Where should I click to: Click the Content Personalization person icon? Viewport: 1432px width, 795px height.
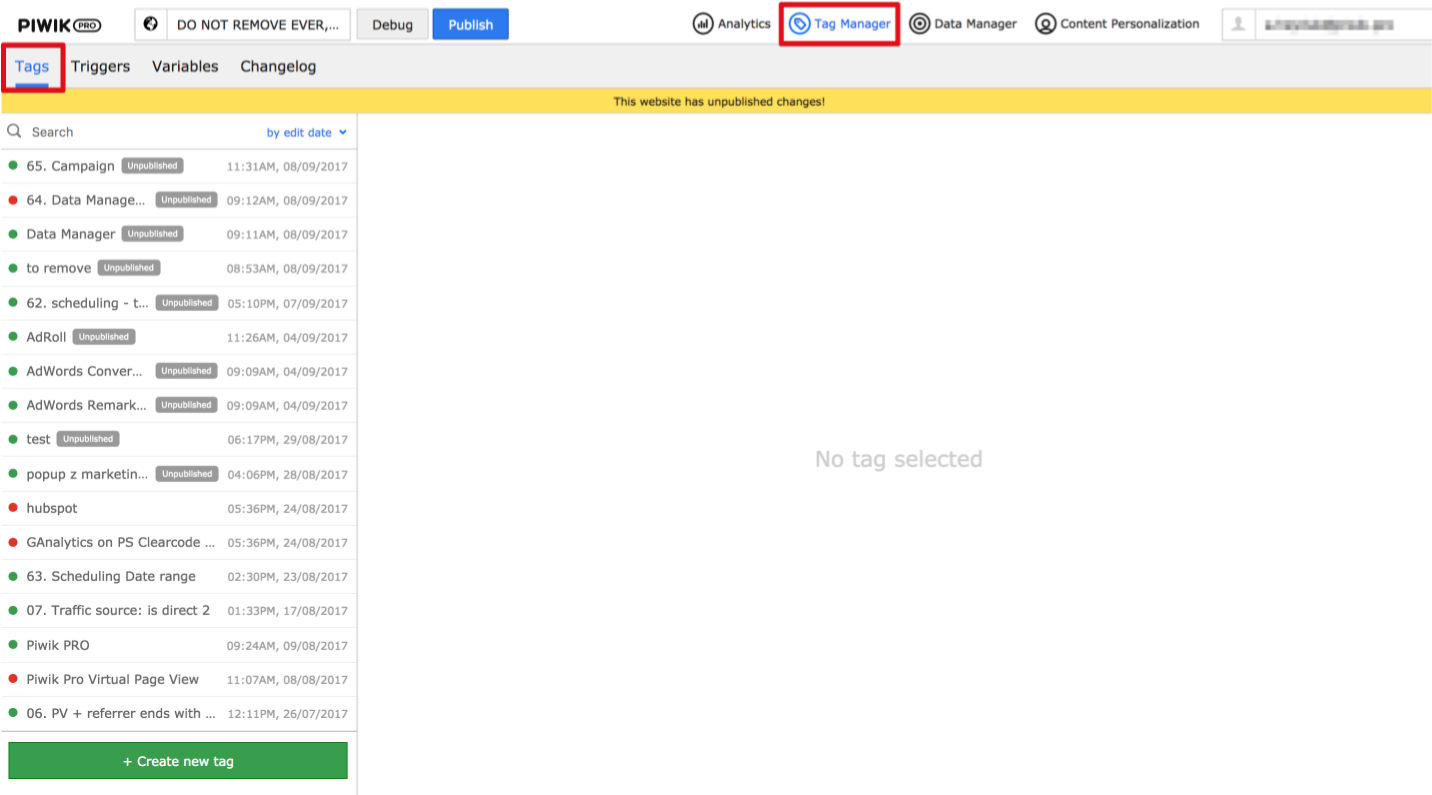[1045, 24]
